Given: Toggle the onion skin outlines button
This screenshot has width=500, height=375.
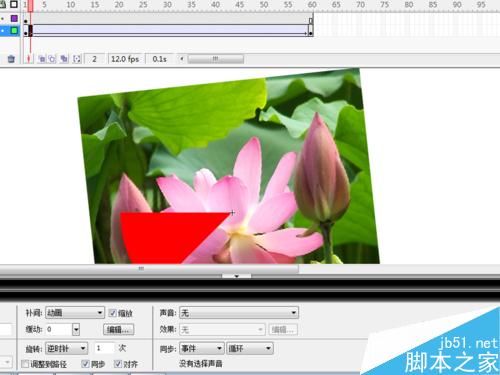Looking at the screenshot, I should coord(52,59).
